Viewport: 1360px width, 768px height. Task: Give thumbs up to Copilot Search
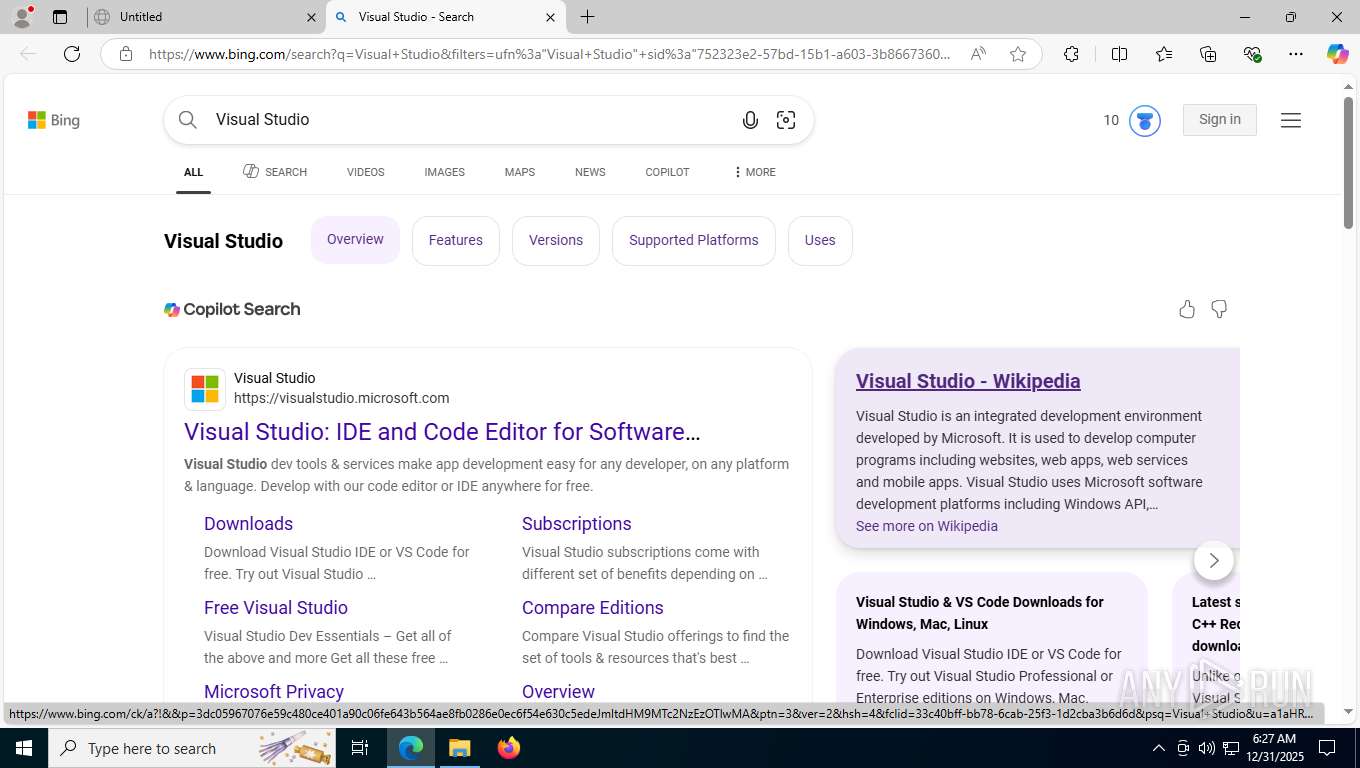(x=1187, y=309)
